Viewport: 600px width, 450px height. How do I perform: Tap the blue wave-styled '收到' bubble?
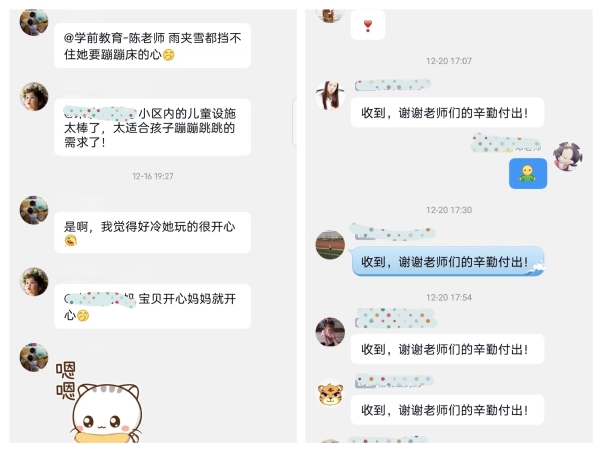click(448, 262)
